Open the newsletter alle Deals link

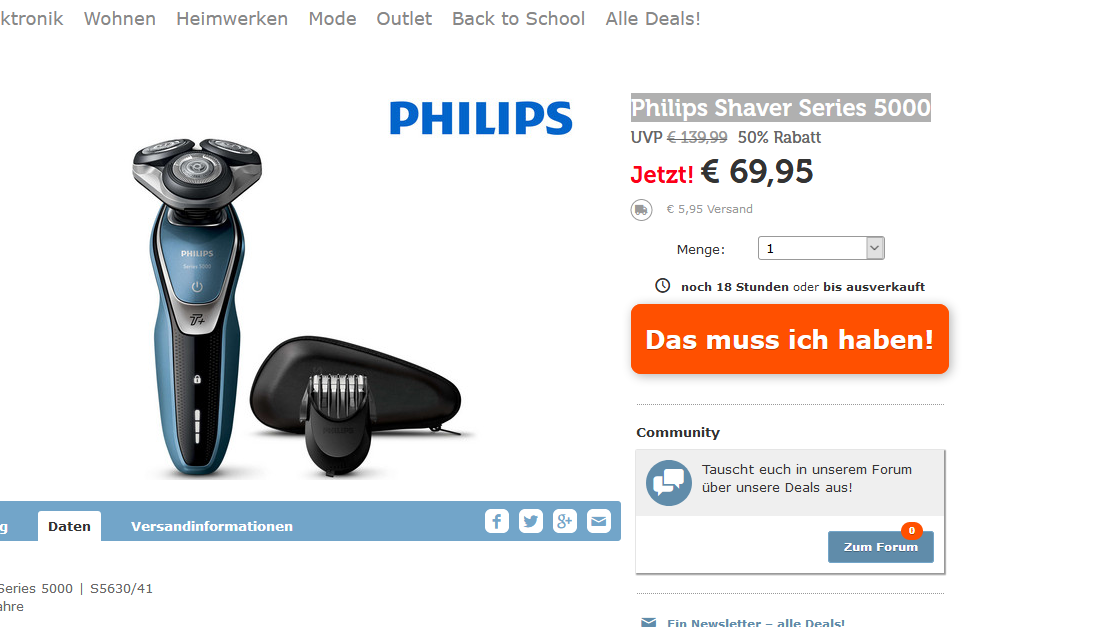pyautogui.click(x=755, y=622)
